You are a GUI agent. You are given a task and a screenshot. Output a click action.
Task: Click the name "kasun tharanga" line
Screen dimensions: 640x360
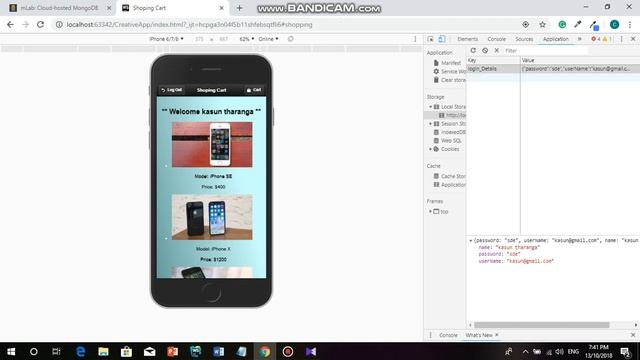click(509, 247)
